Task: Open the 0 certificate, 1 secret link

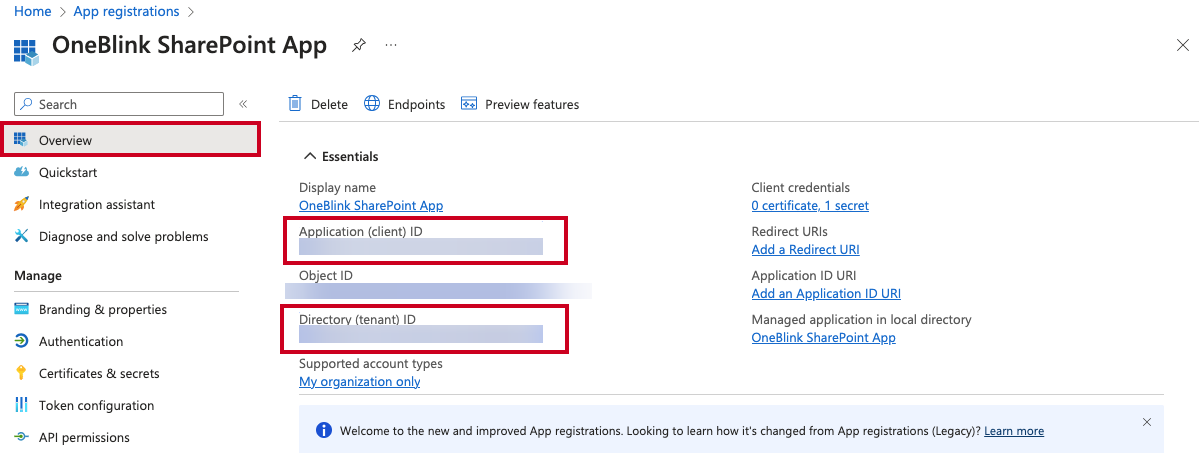Action: click(810, 205)
